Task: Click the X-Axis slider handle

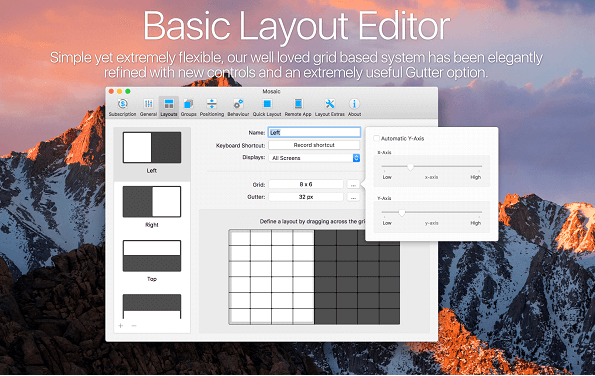Action: [x=410, y=167]
